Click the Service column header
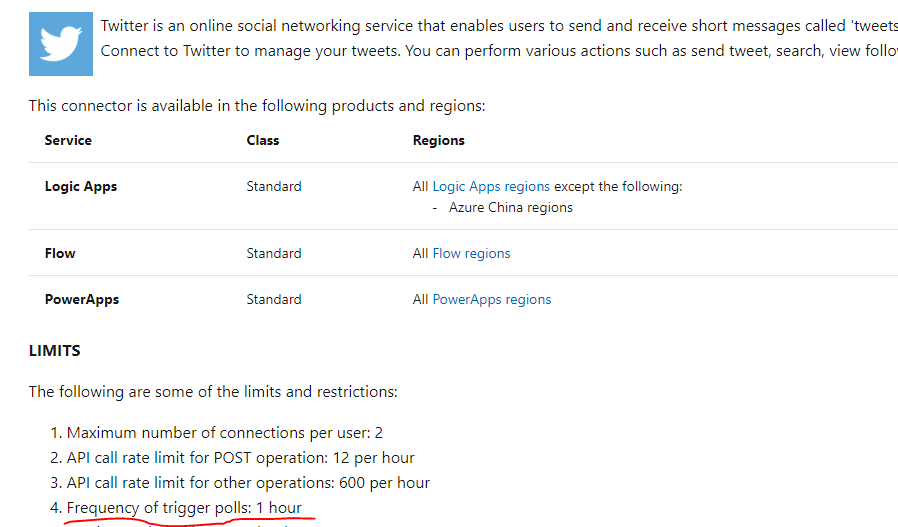Viewport: 898px width, 527px height. pos(68,140)
